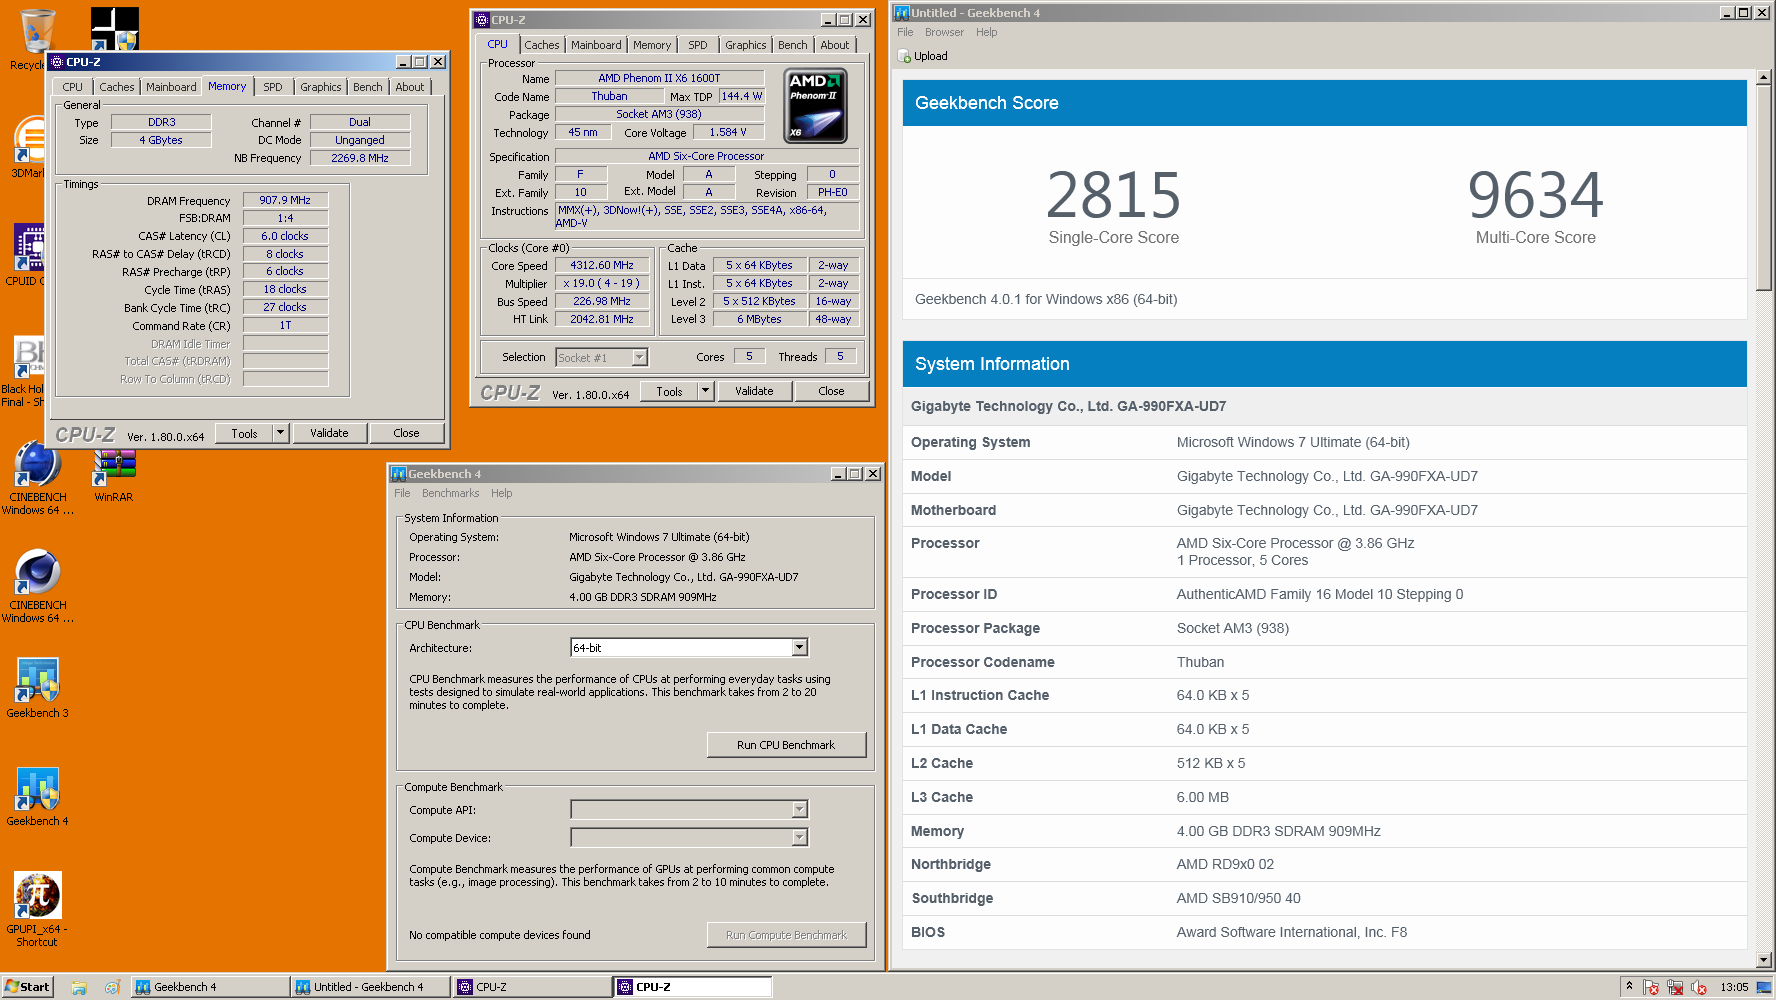Click the Start button

coord(27,987)
